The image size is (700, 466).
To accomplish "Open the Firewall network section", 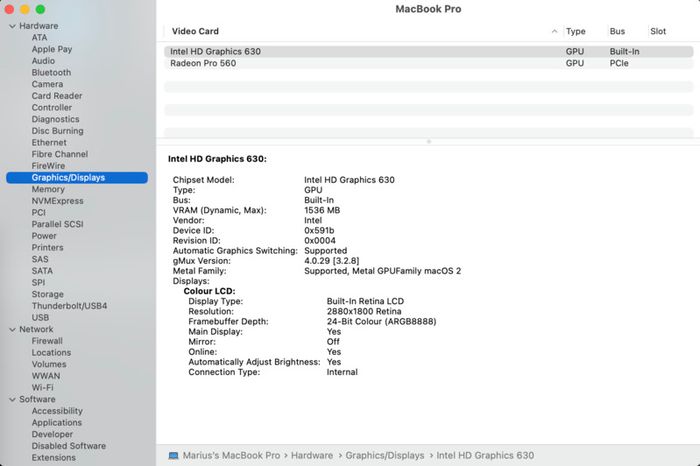I will point(47,341).
